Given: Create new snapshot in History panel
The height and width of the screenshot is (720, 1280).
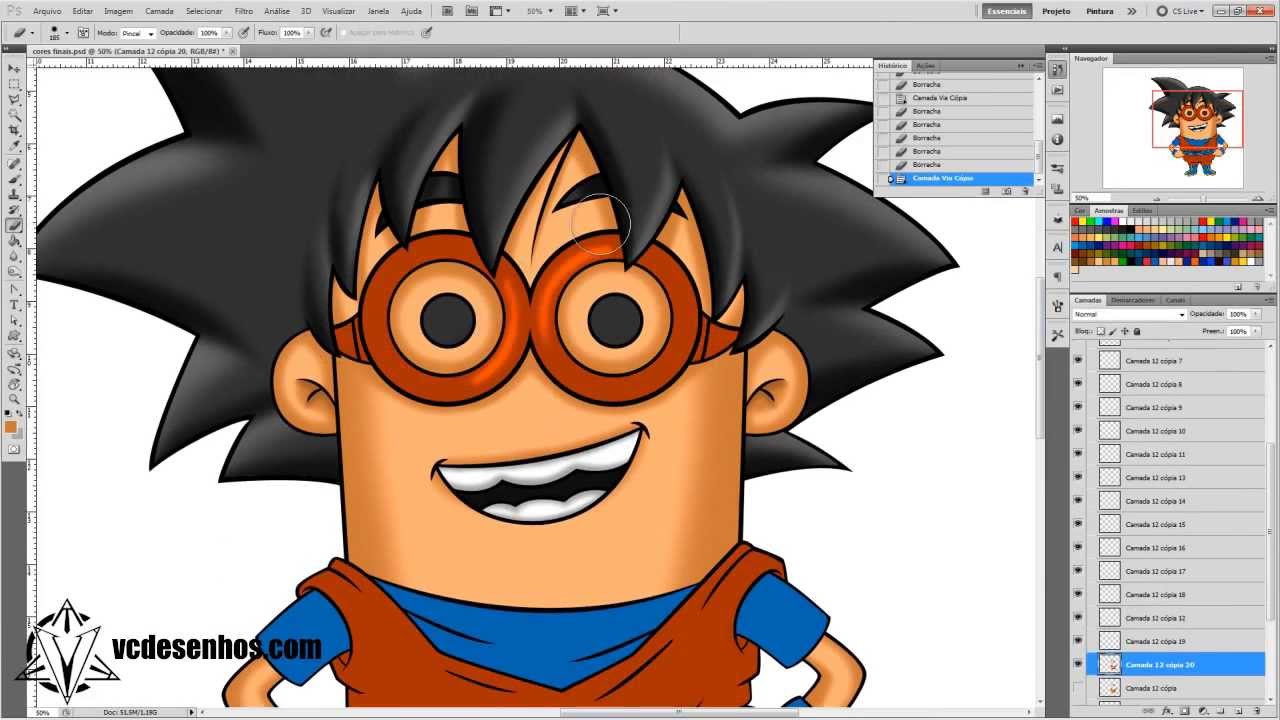Looking at the screenshot, I should pos(1005,191).
